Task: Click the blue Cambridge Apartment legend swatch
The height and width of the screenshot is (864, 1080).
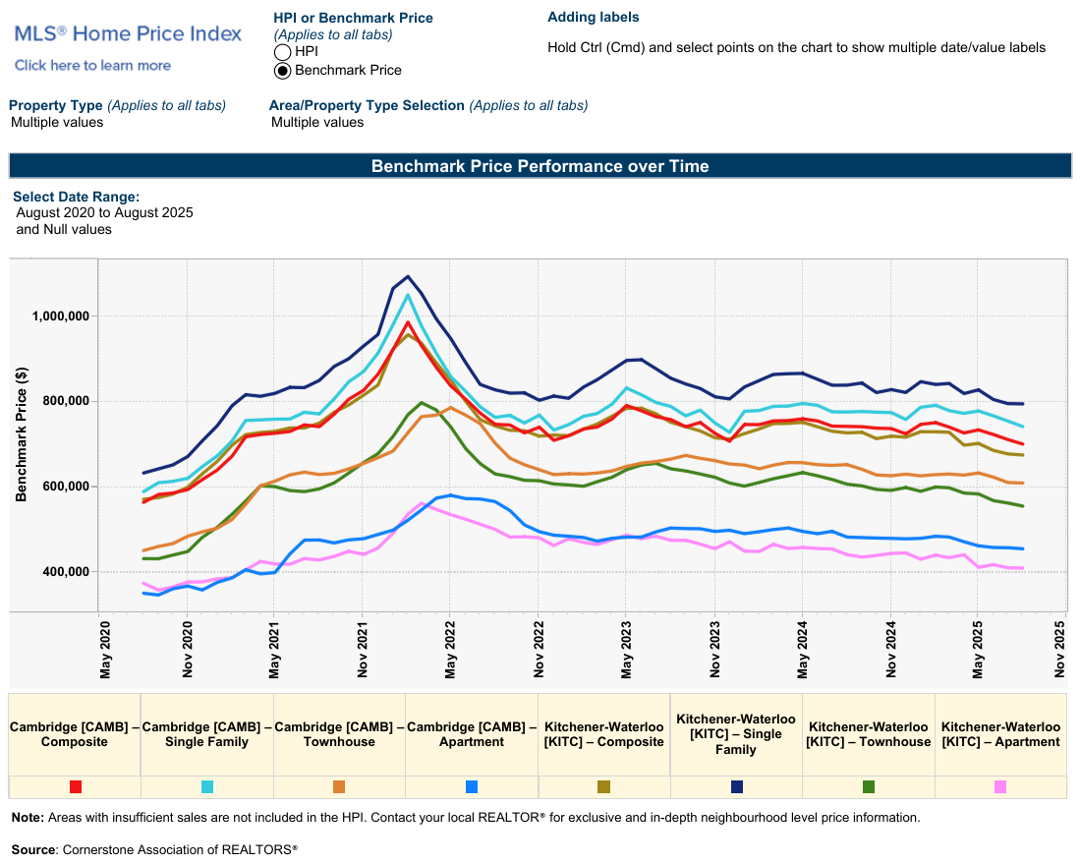Action: [471, 787]
